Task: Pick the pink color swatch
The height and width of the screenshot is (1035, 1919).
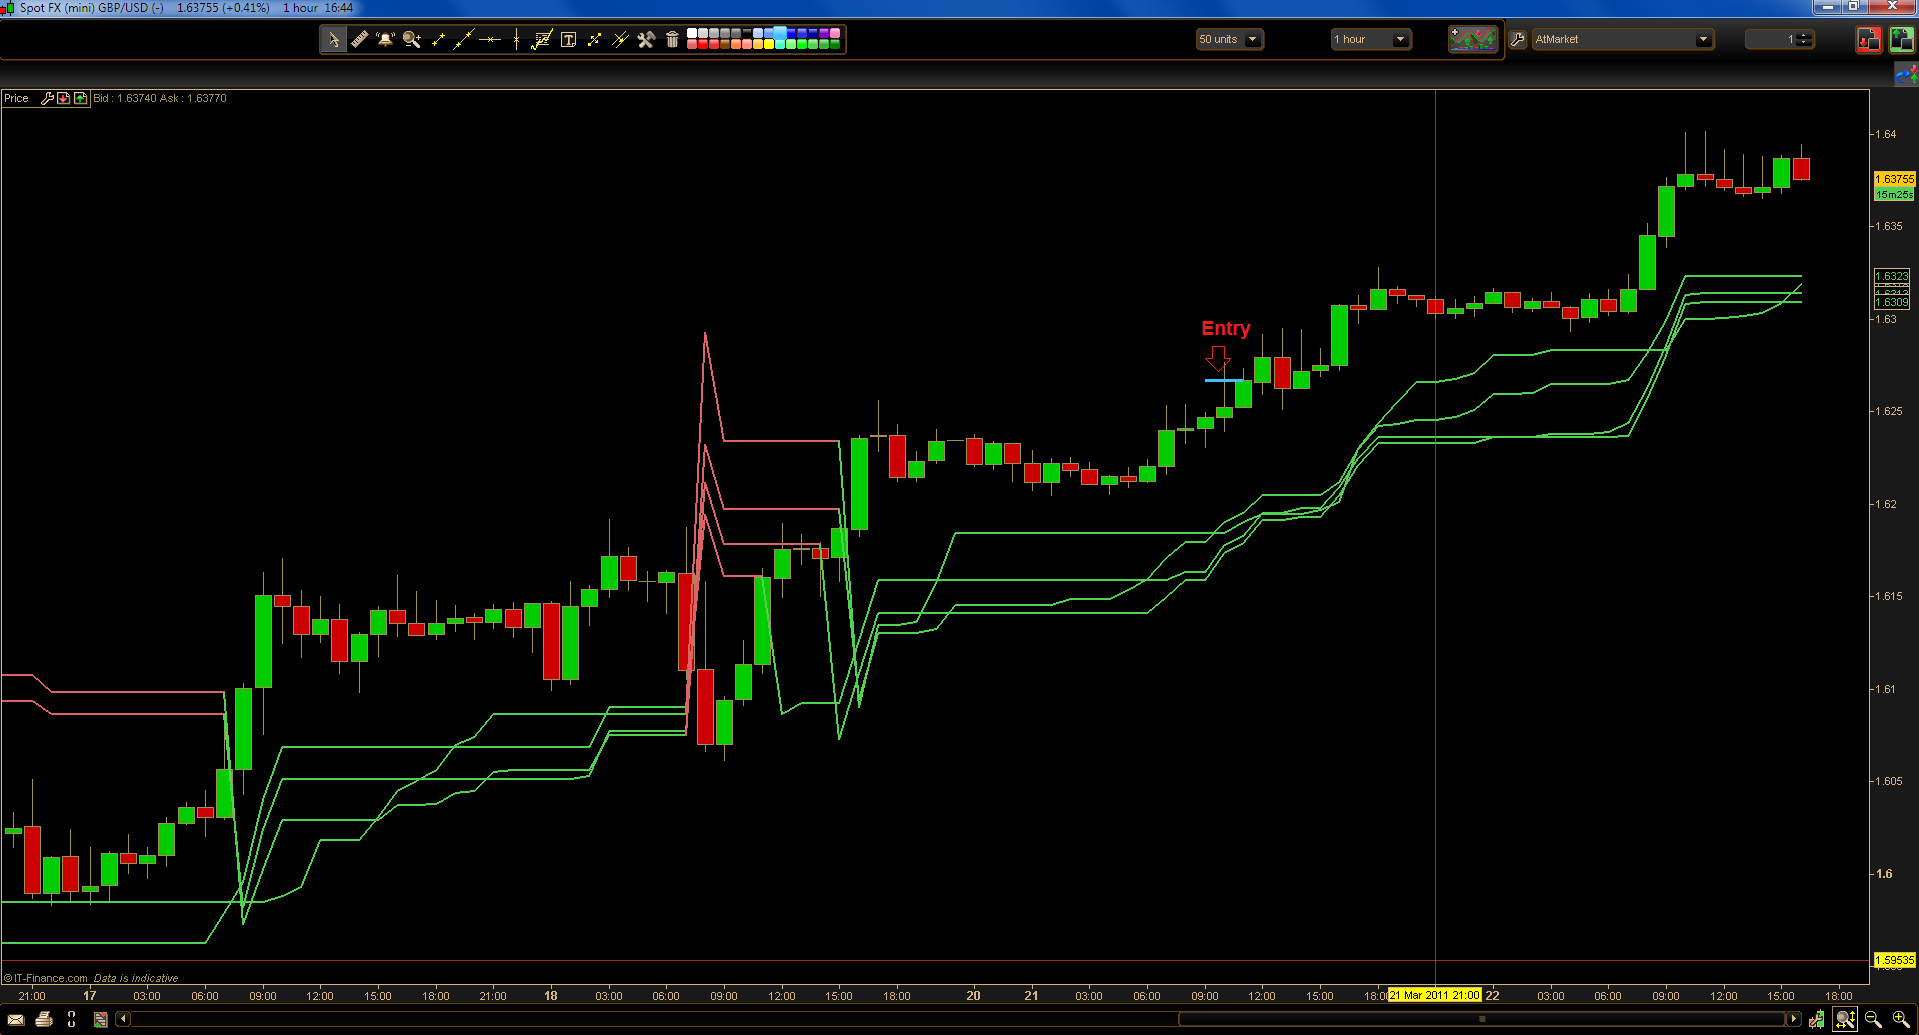Action: coord(835,33)
